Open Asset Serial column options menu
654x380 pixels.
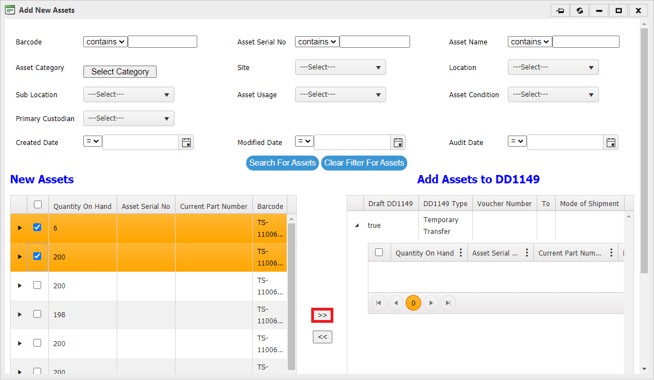point(527,253)
